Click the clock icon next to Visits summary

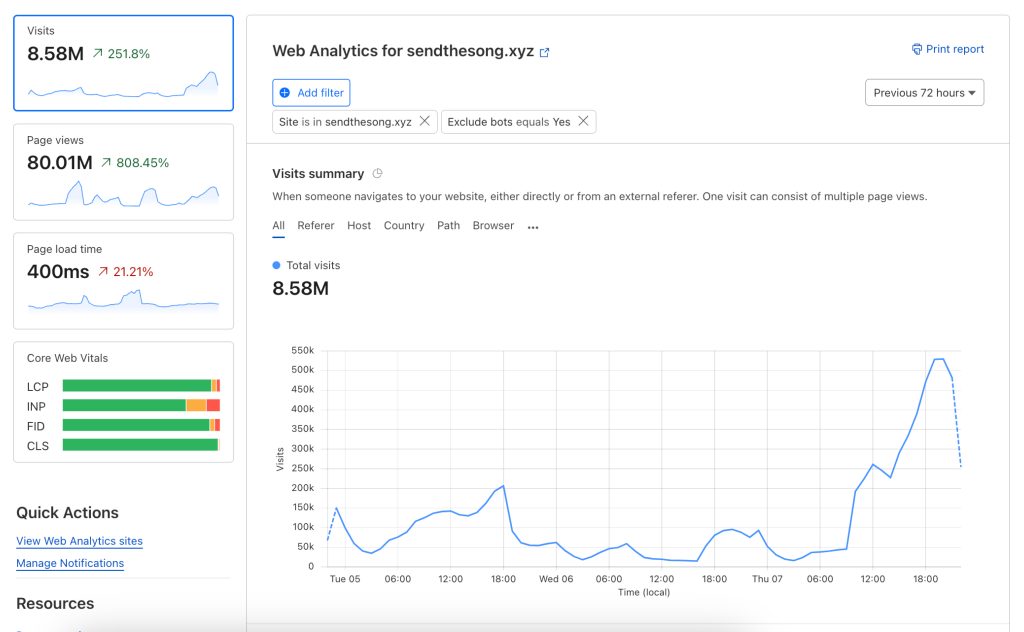click(377, 174)
